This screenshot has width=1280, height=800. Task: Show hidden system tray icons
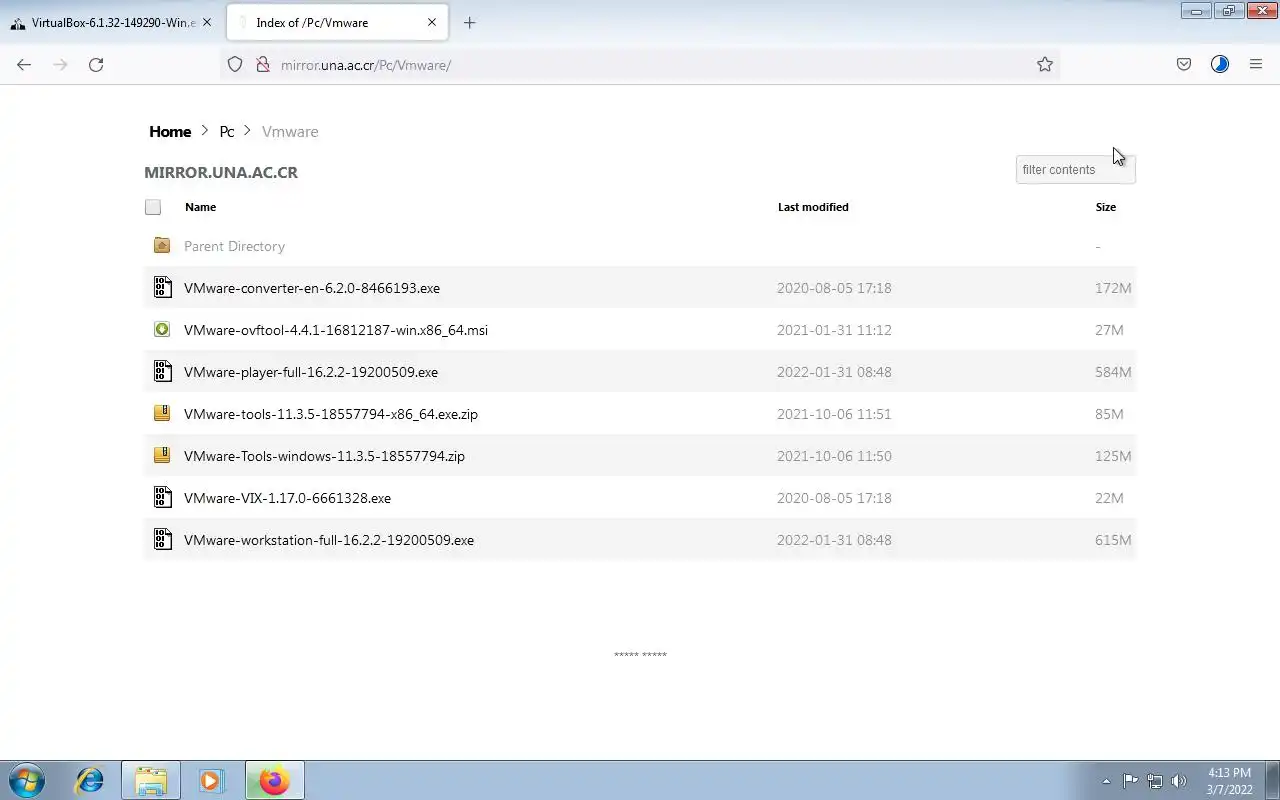coord(1106,781)
